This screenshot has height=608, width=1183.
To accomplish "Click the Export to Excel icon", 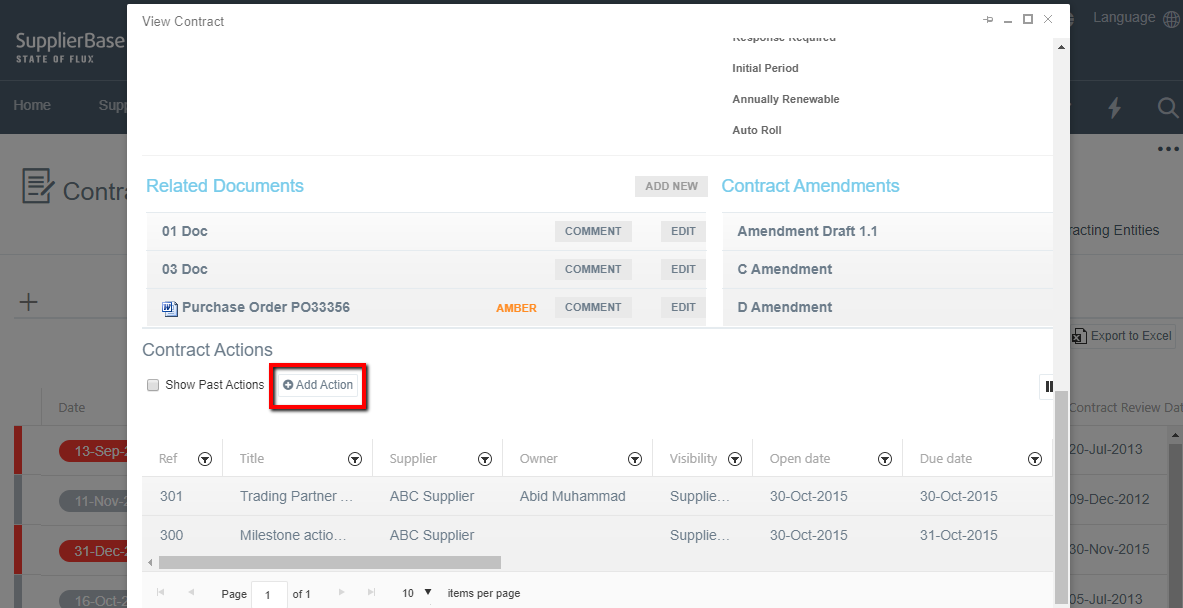I will pos(1079,336).
